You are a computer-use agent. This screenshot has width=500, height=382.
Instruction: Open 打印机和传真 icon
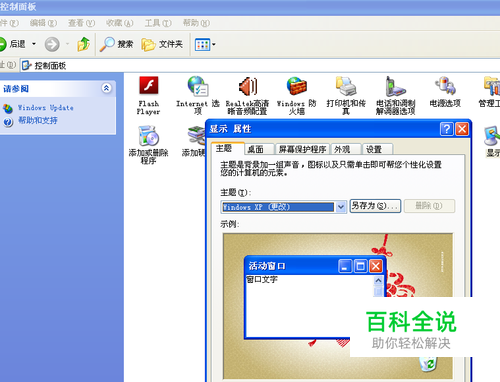(x=346, y=95)
